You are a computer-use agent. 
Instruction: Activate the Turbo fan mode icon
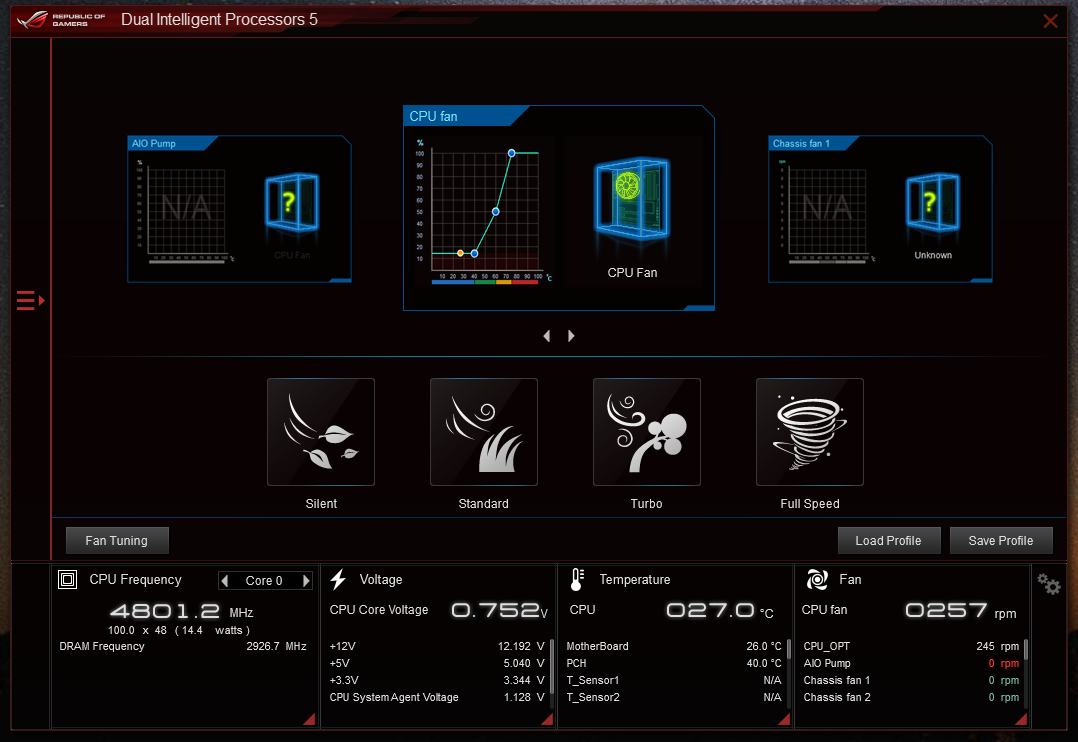pyautogui.click(x=647, y=432)
